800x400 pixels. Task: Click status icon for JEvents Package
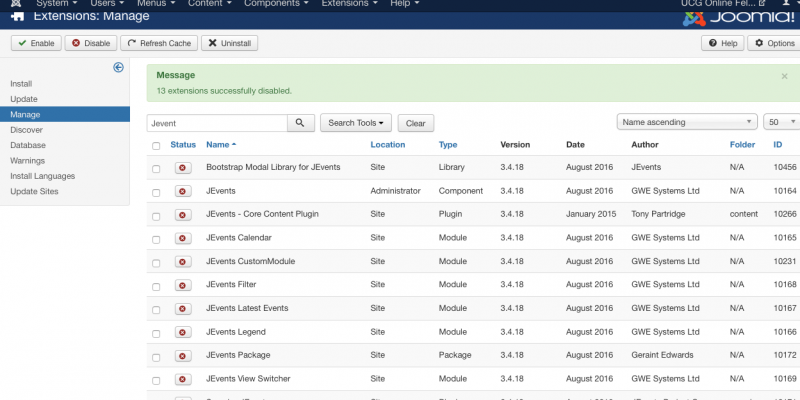pyautogui.click(x=183, y=356)
